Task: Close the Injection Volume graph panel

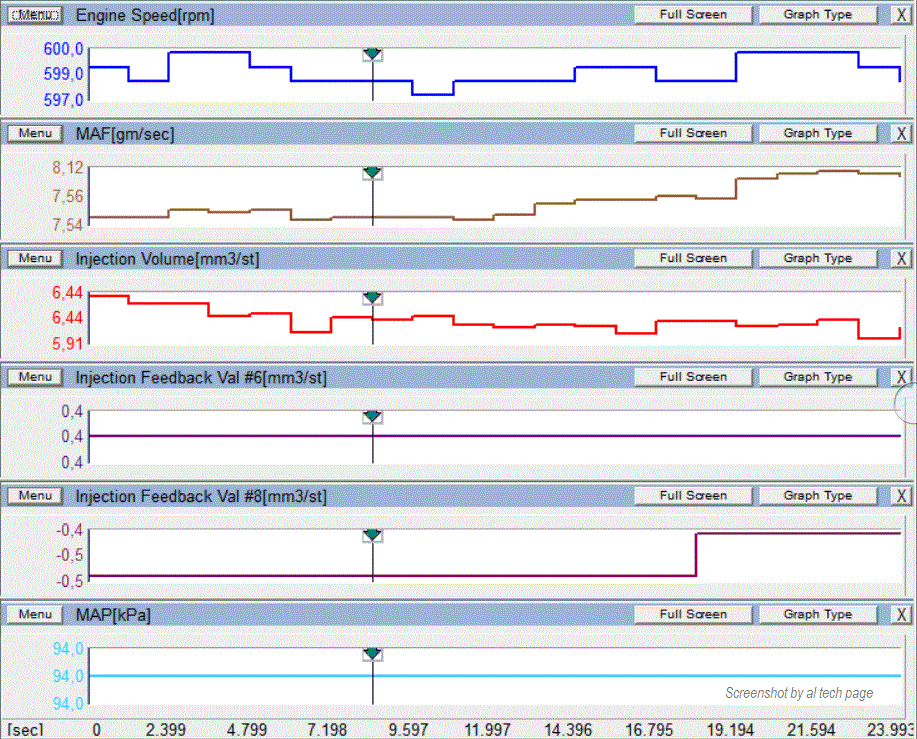Action: (900, 258)
